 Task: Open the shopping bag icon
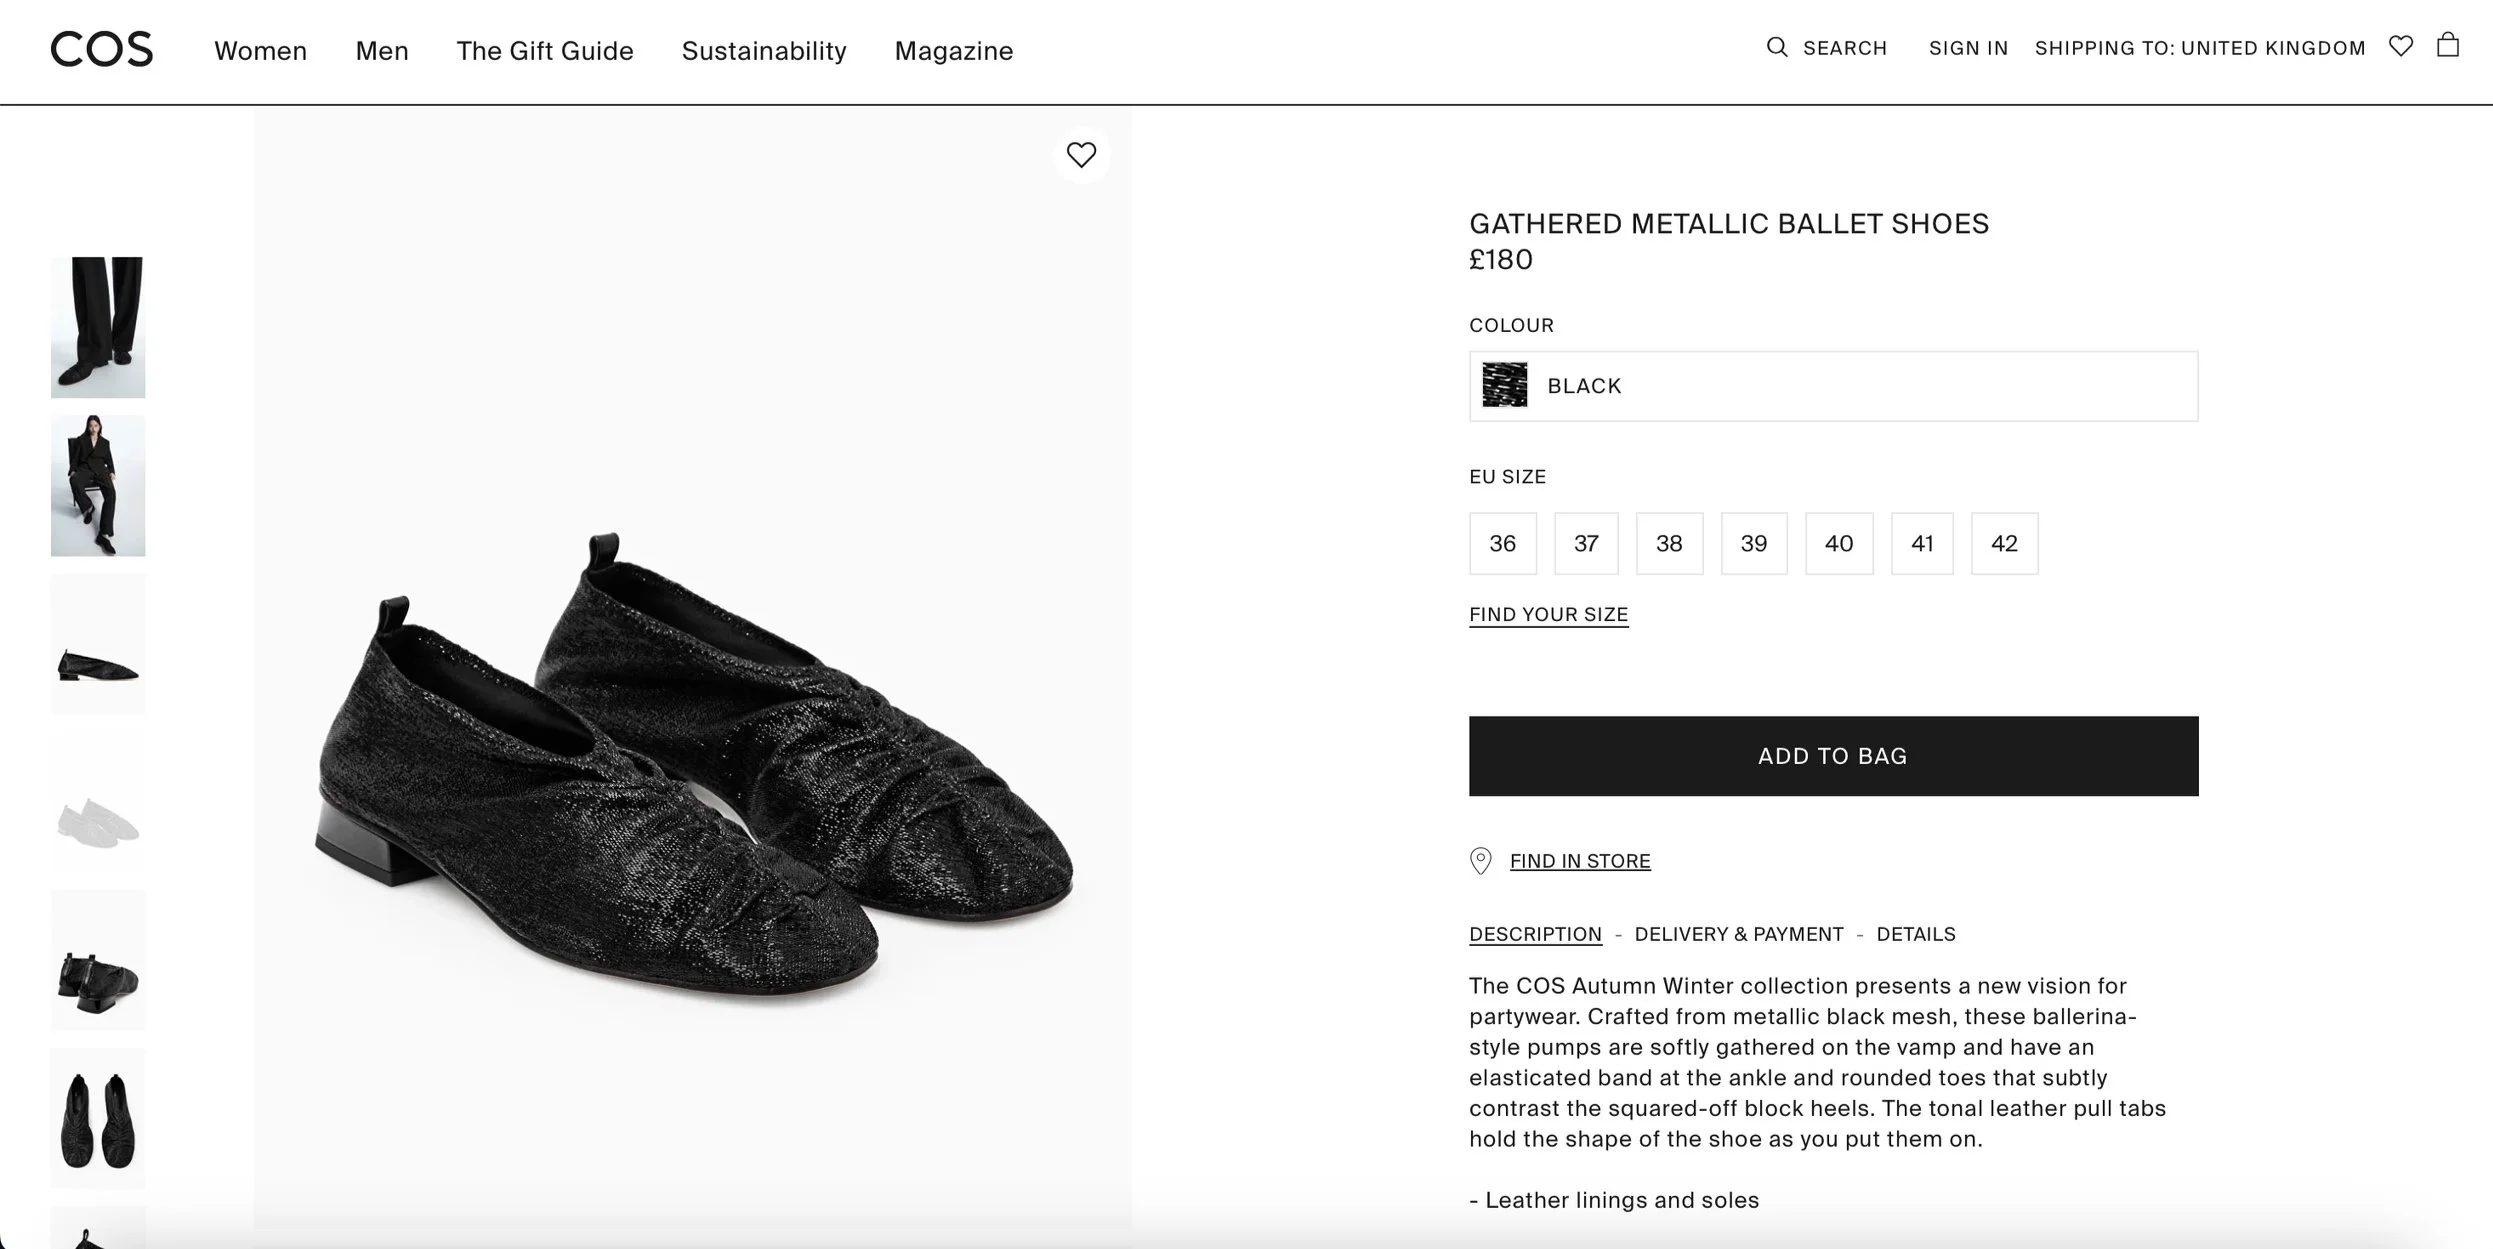(2447, 45)
